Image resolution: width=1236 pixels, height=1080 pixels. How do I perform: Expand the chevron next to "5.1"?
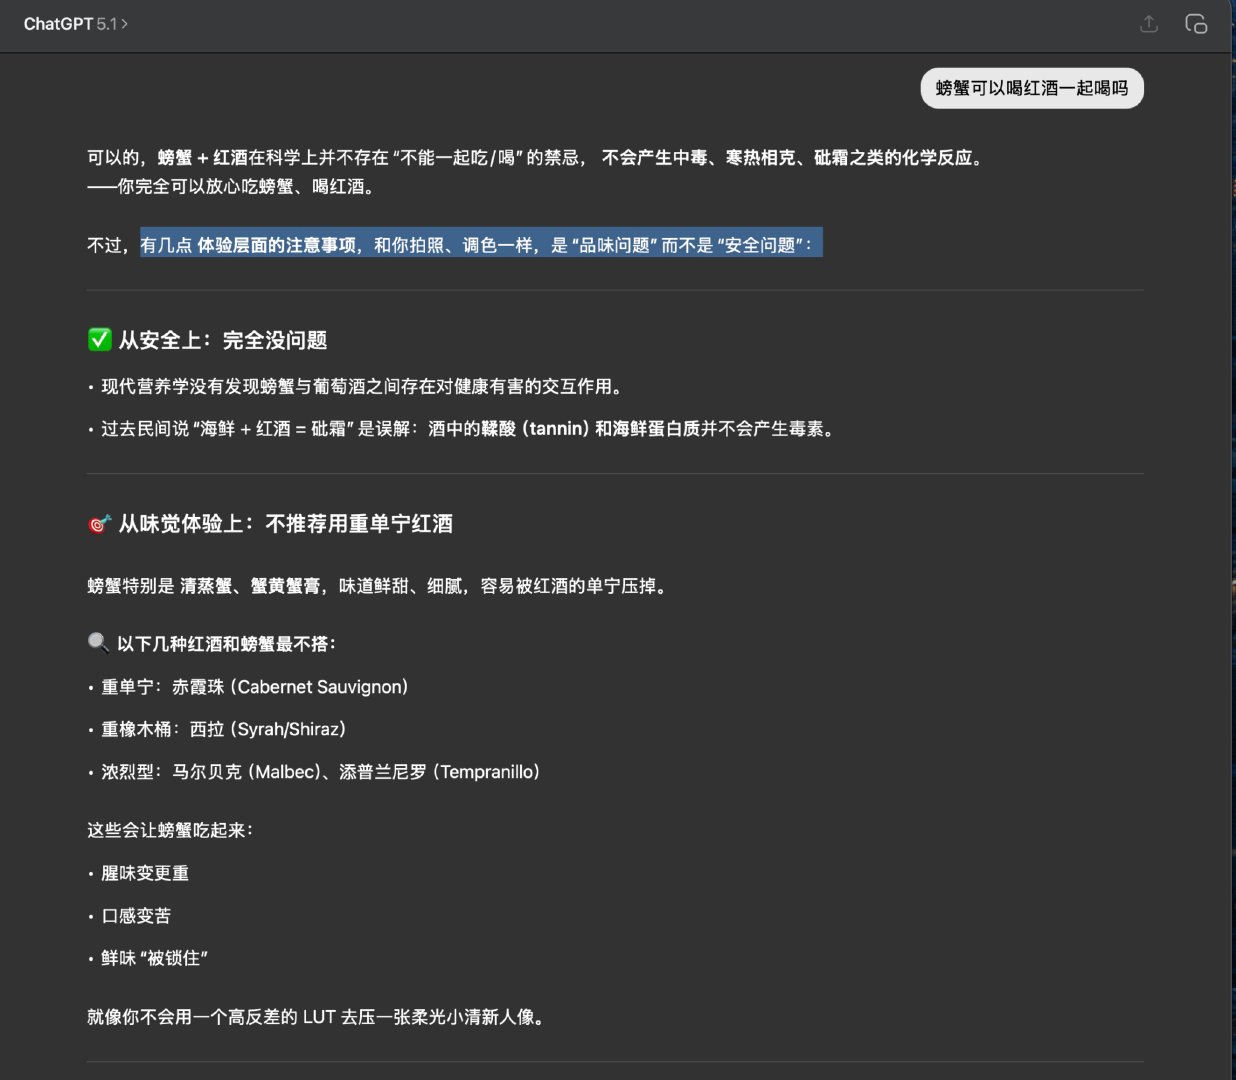coord(124,22)
